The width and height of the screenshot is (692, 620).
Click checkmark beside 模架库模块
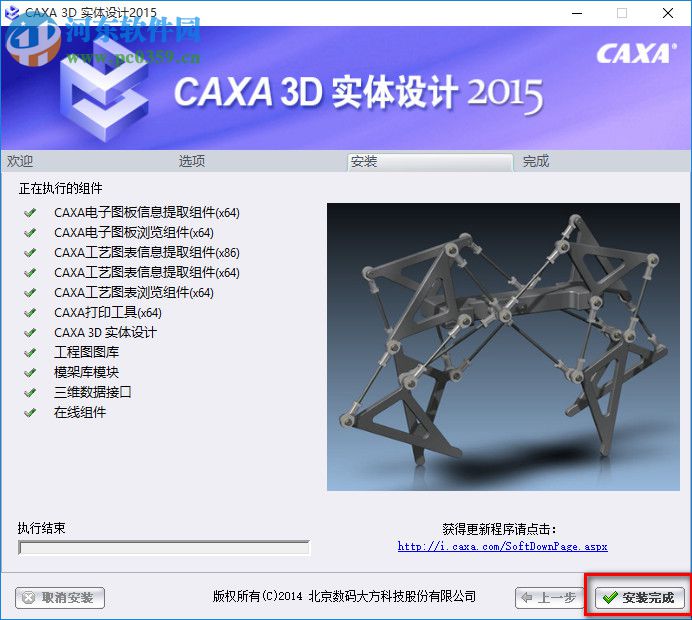click(30, 372)
